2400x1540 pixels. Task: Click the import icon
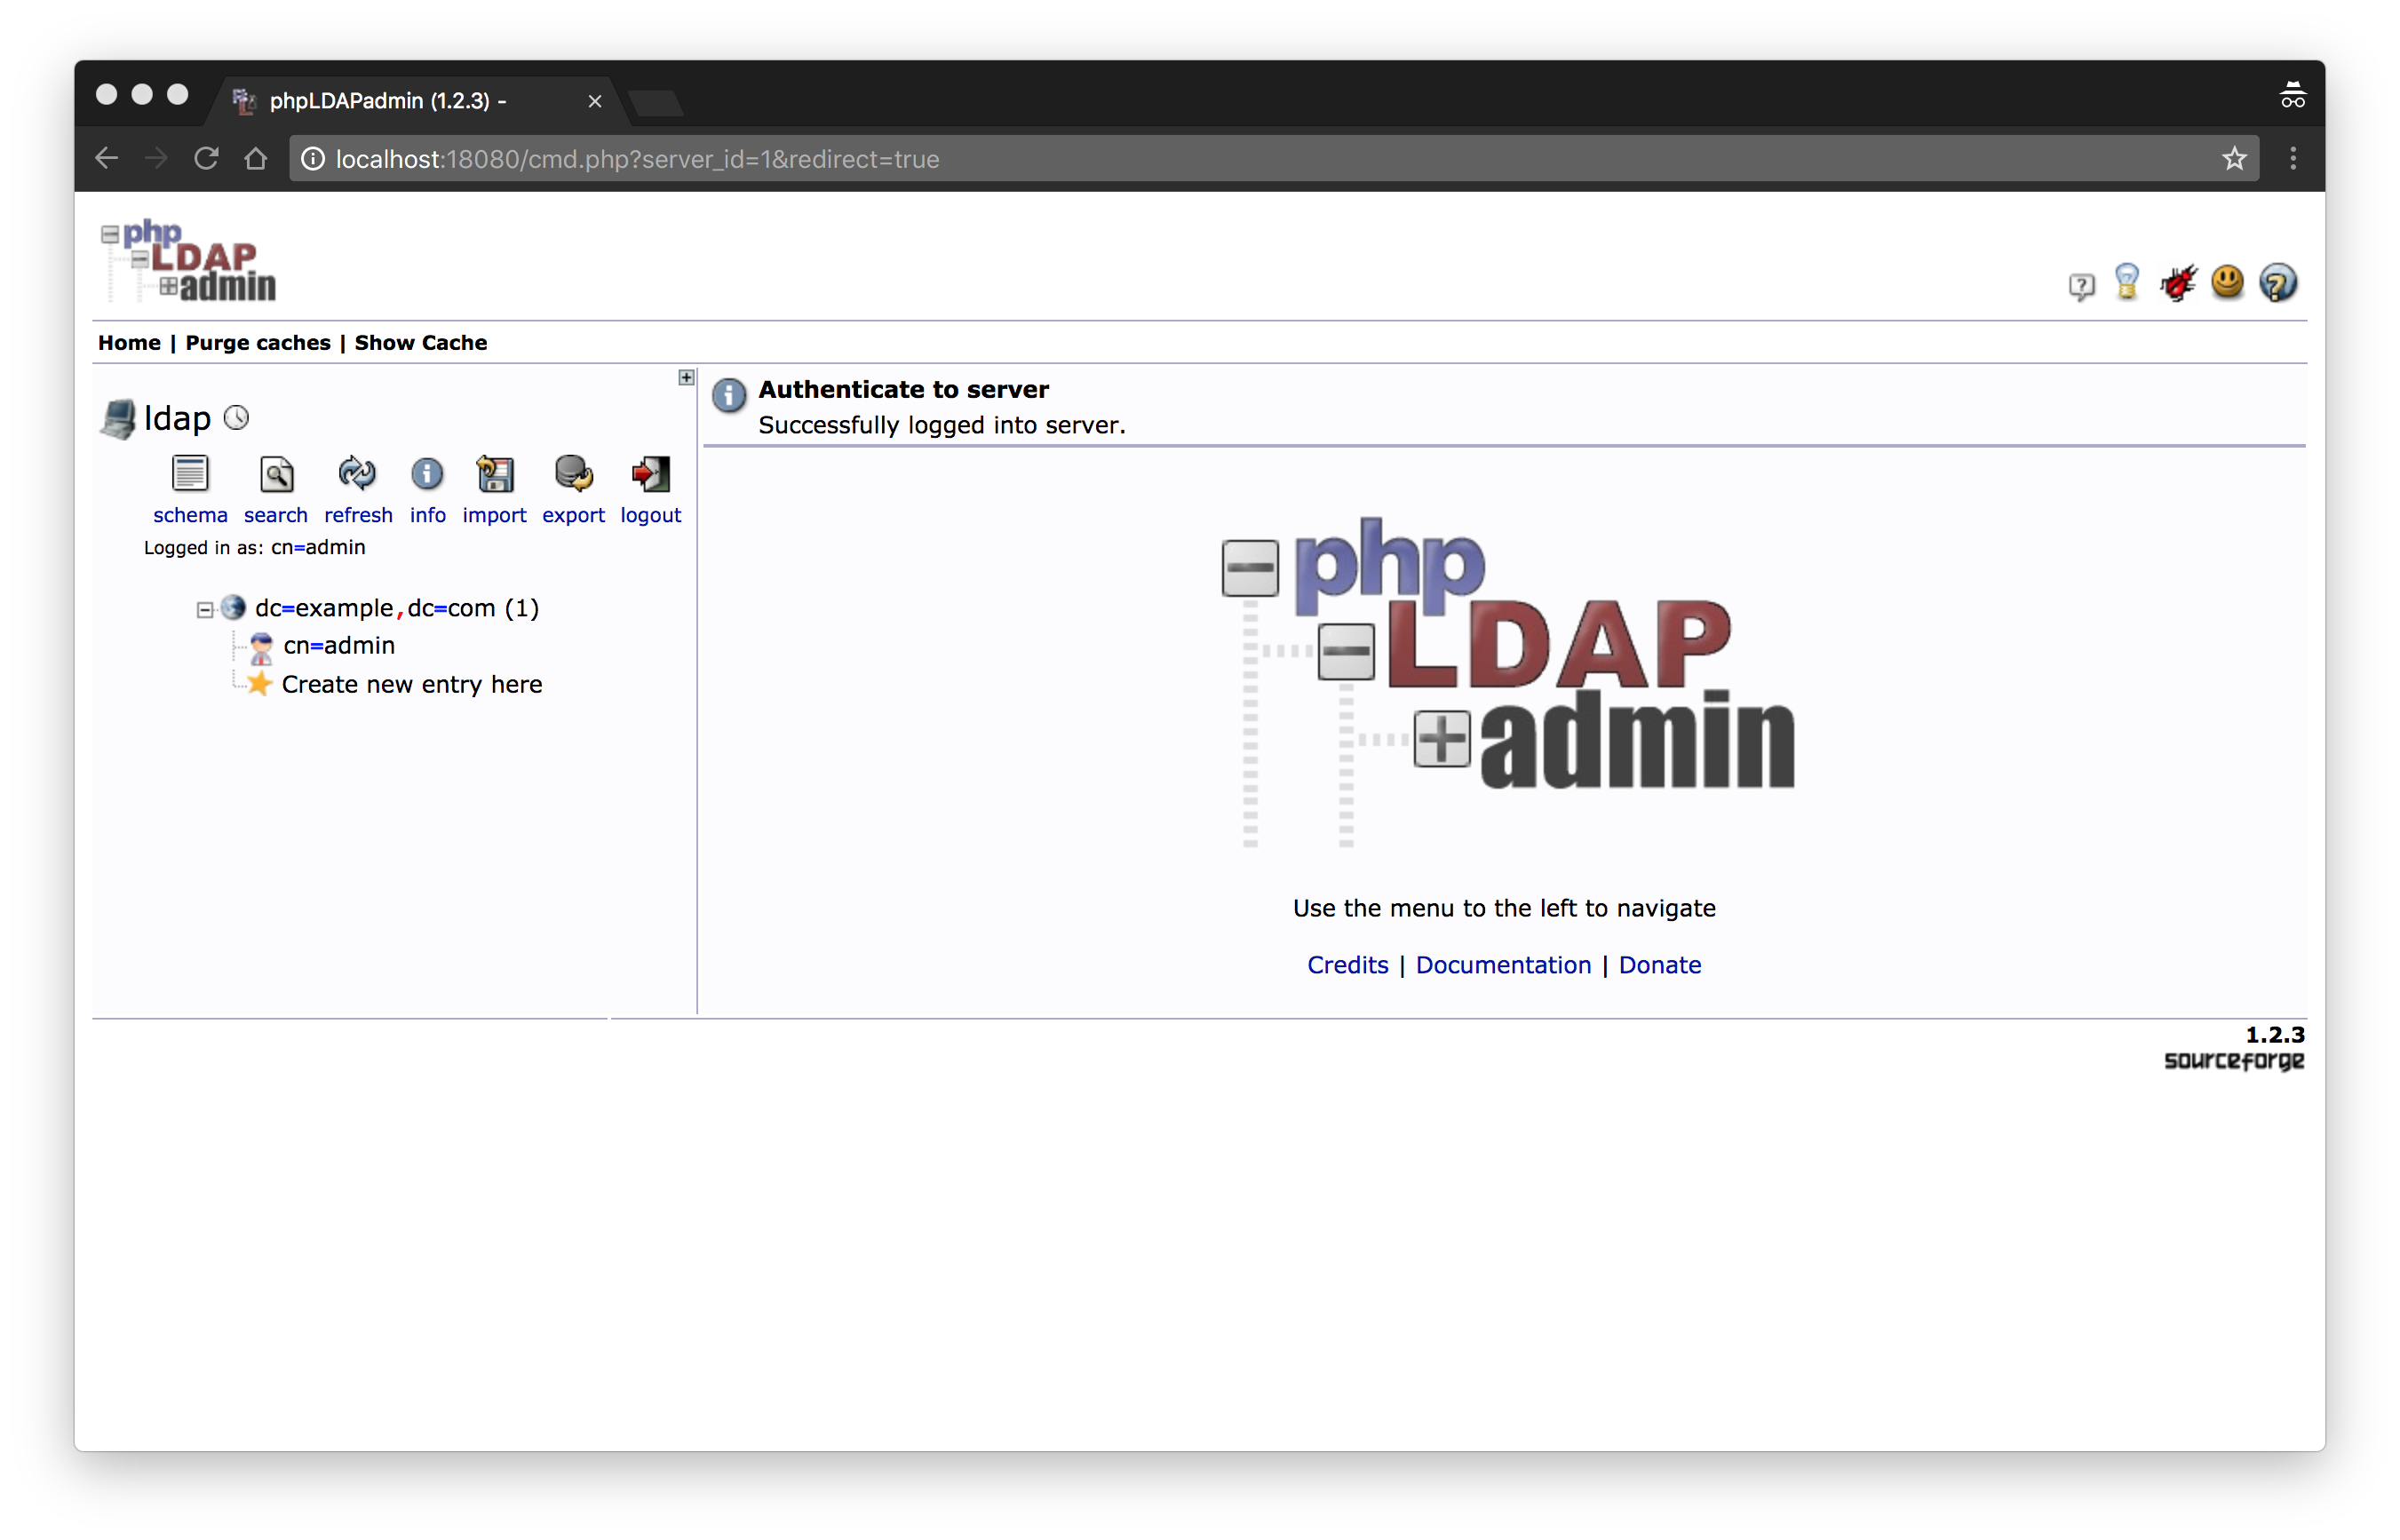(494, 474)
